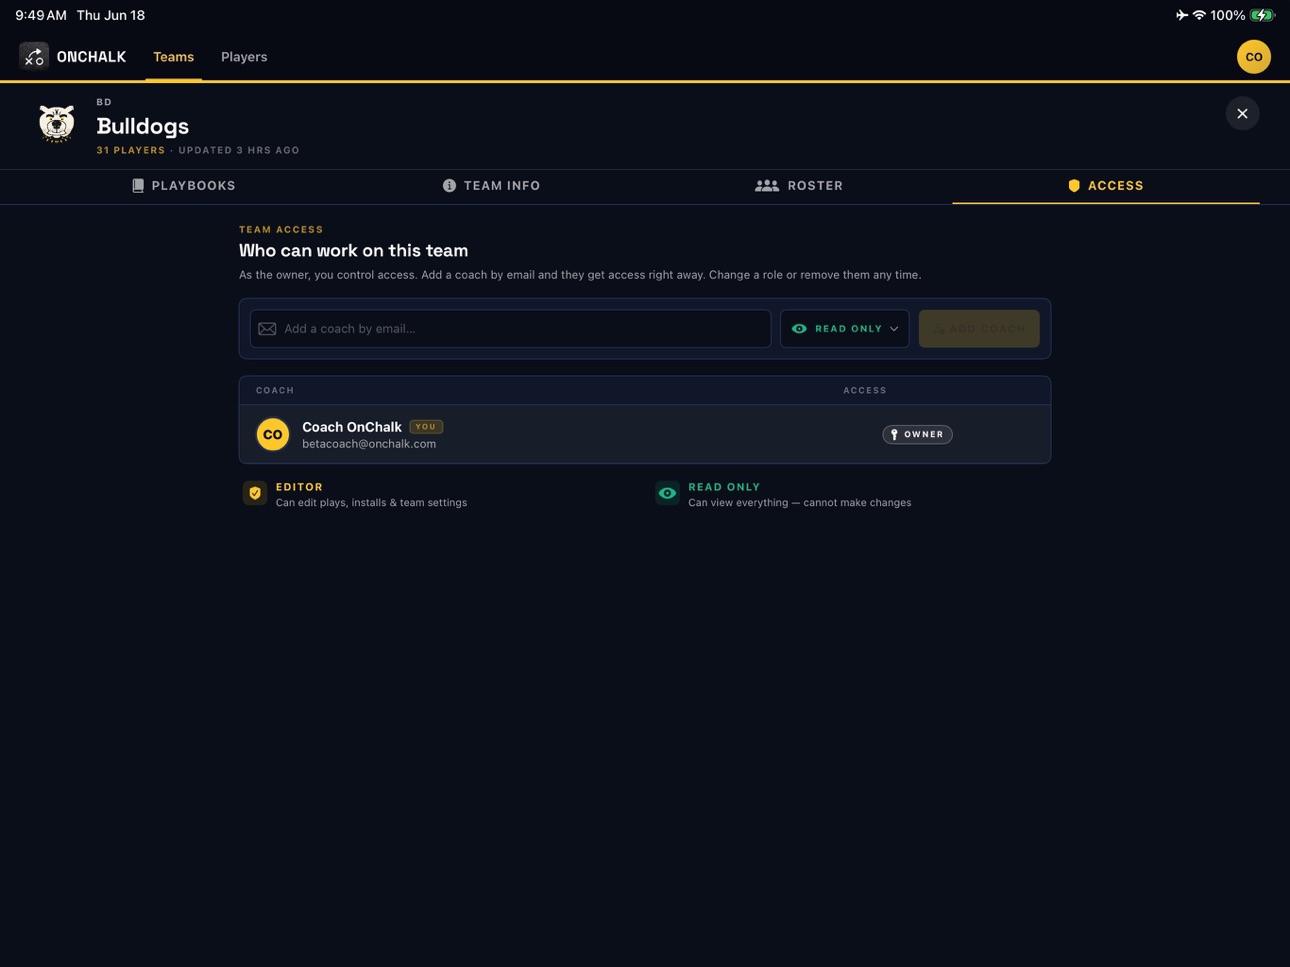This screenshot has height=967, width=1290.
Task: Select the Access tab
Action: tap(1106, 186)
